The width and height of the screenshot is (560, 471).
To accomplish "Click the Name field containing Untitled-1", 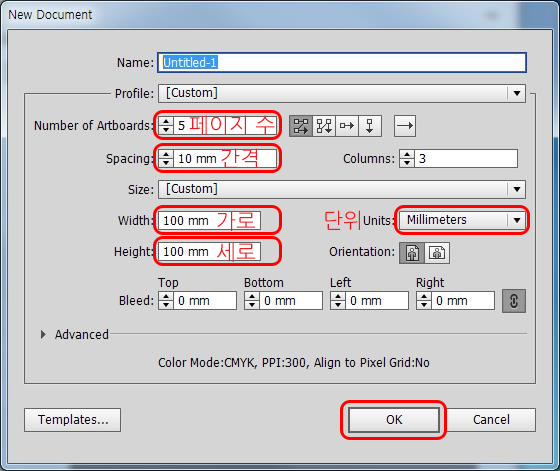I will pos(342,62).
